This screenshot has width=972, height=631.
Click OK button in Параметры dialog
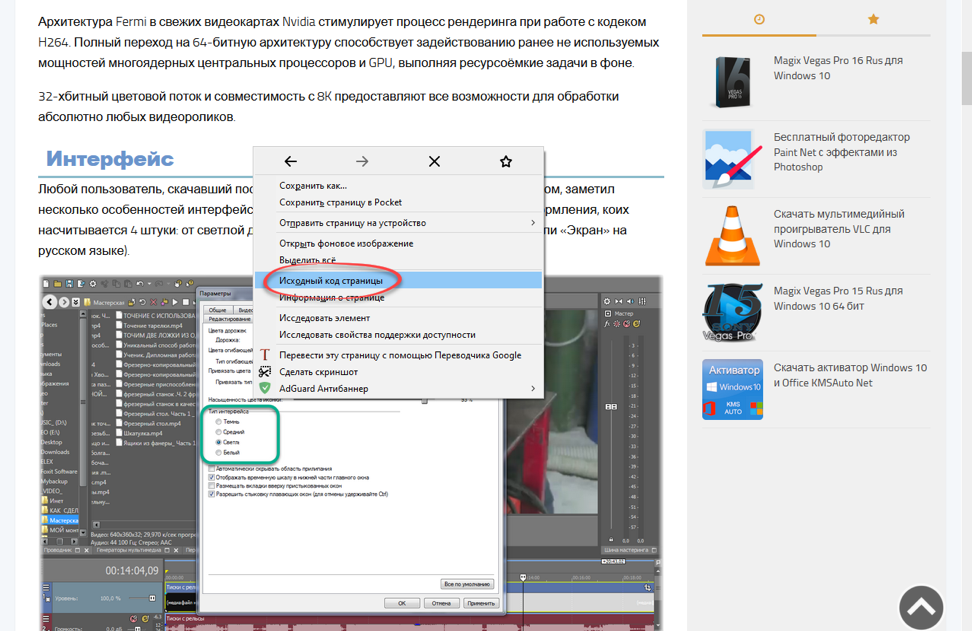402,603
